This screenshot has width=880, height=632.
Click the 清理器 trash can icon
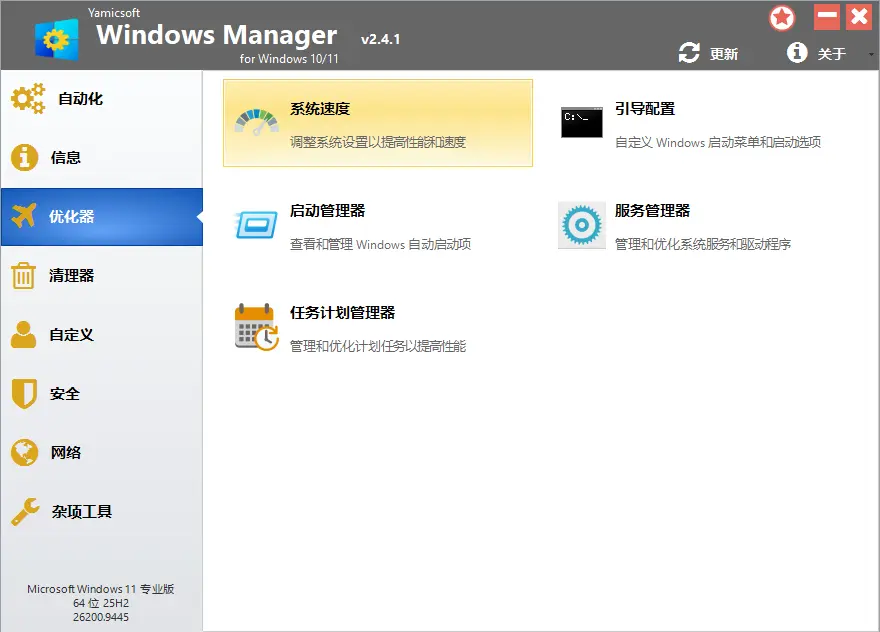pyautogui.click(x=23, y=275)
